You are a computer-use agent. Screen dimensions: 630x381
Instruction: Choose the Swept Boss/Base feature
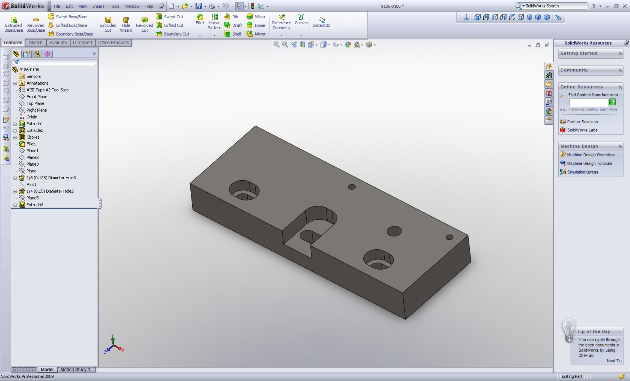point(68,16)
